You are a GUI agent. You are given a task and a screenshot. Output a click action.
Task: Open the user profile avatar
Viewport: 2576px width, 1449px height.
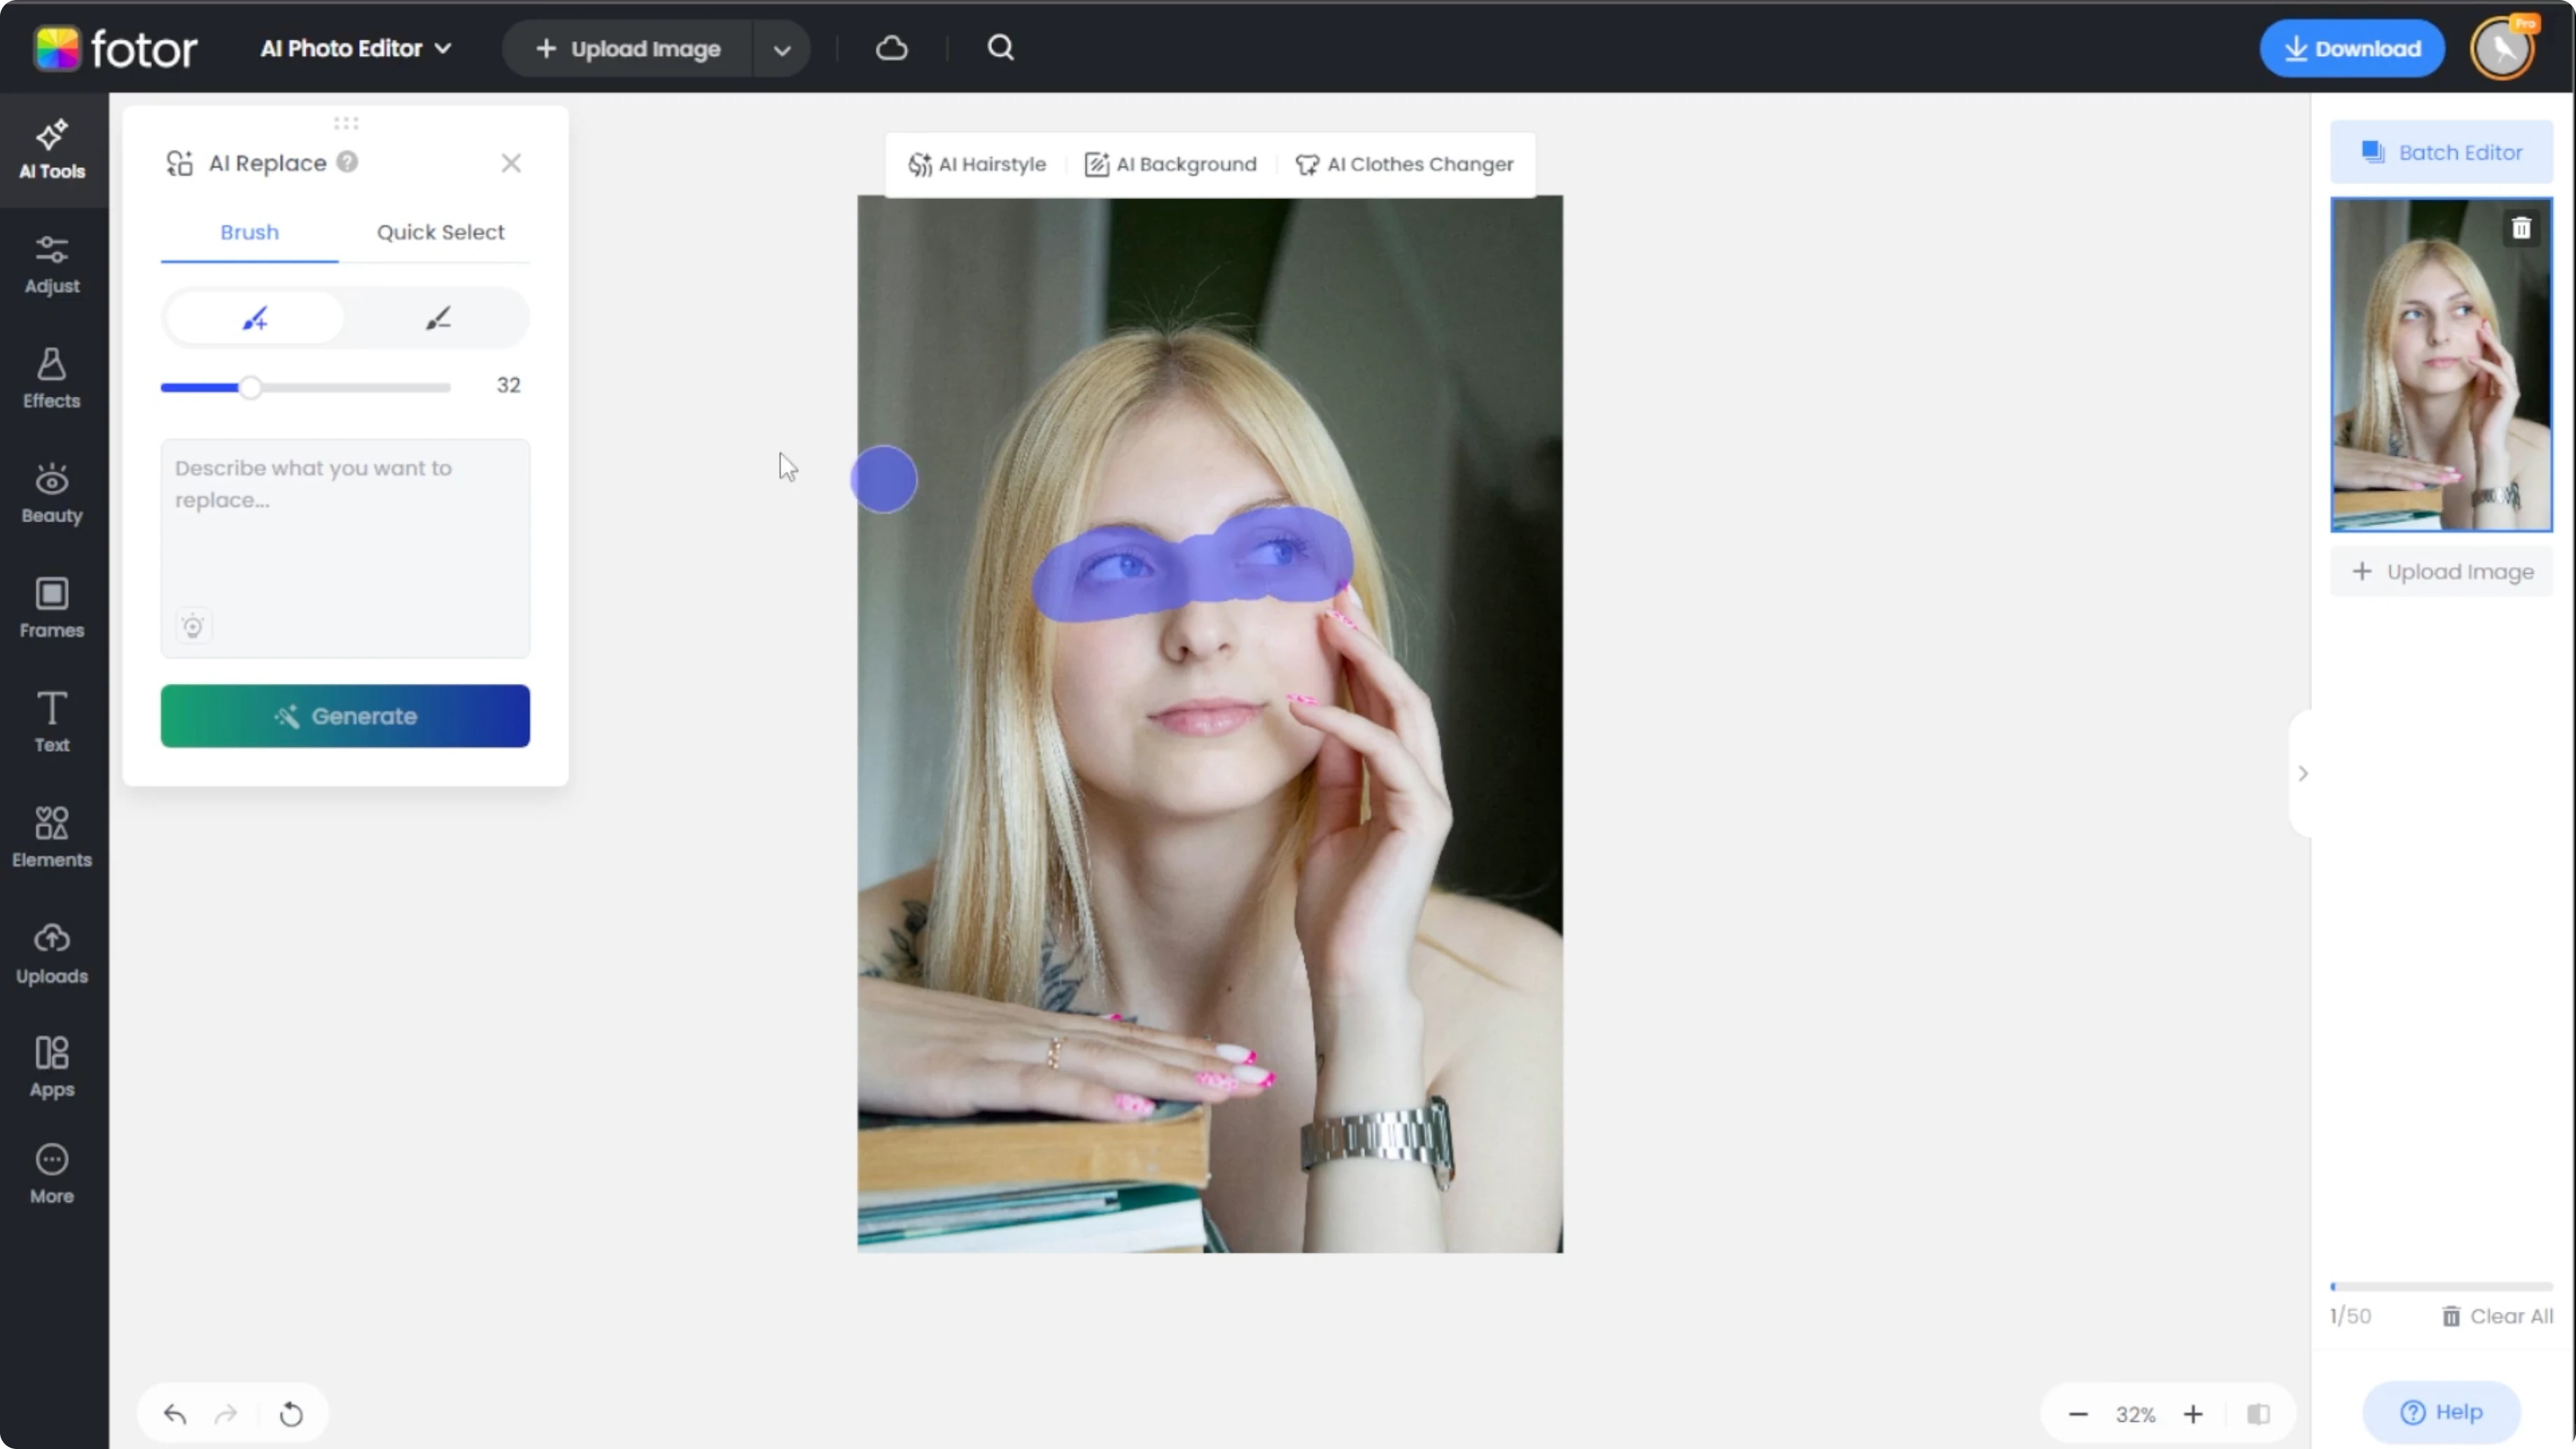[x=2503, y=48]
